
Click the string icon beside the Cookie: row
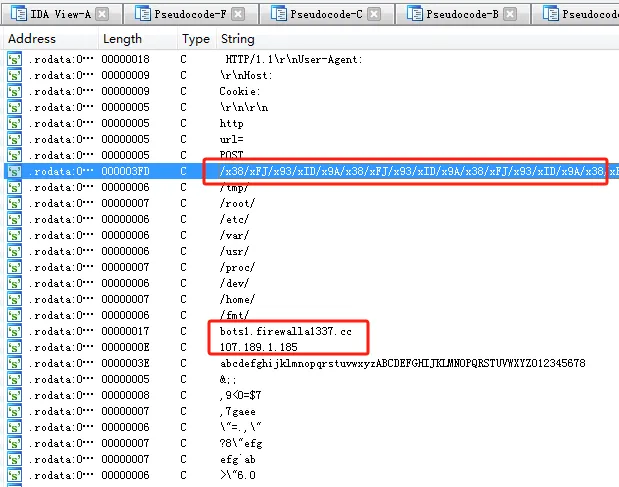(x=15, y=91)
